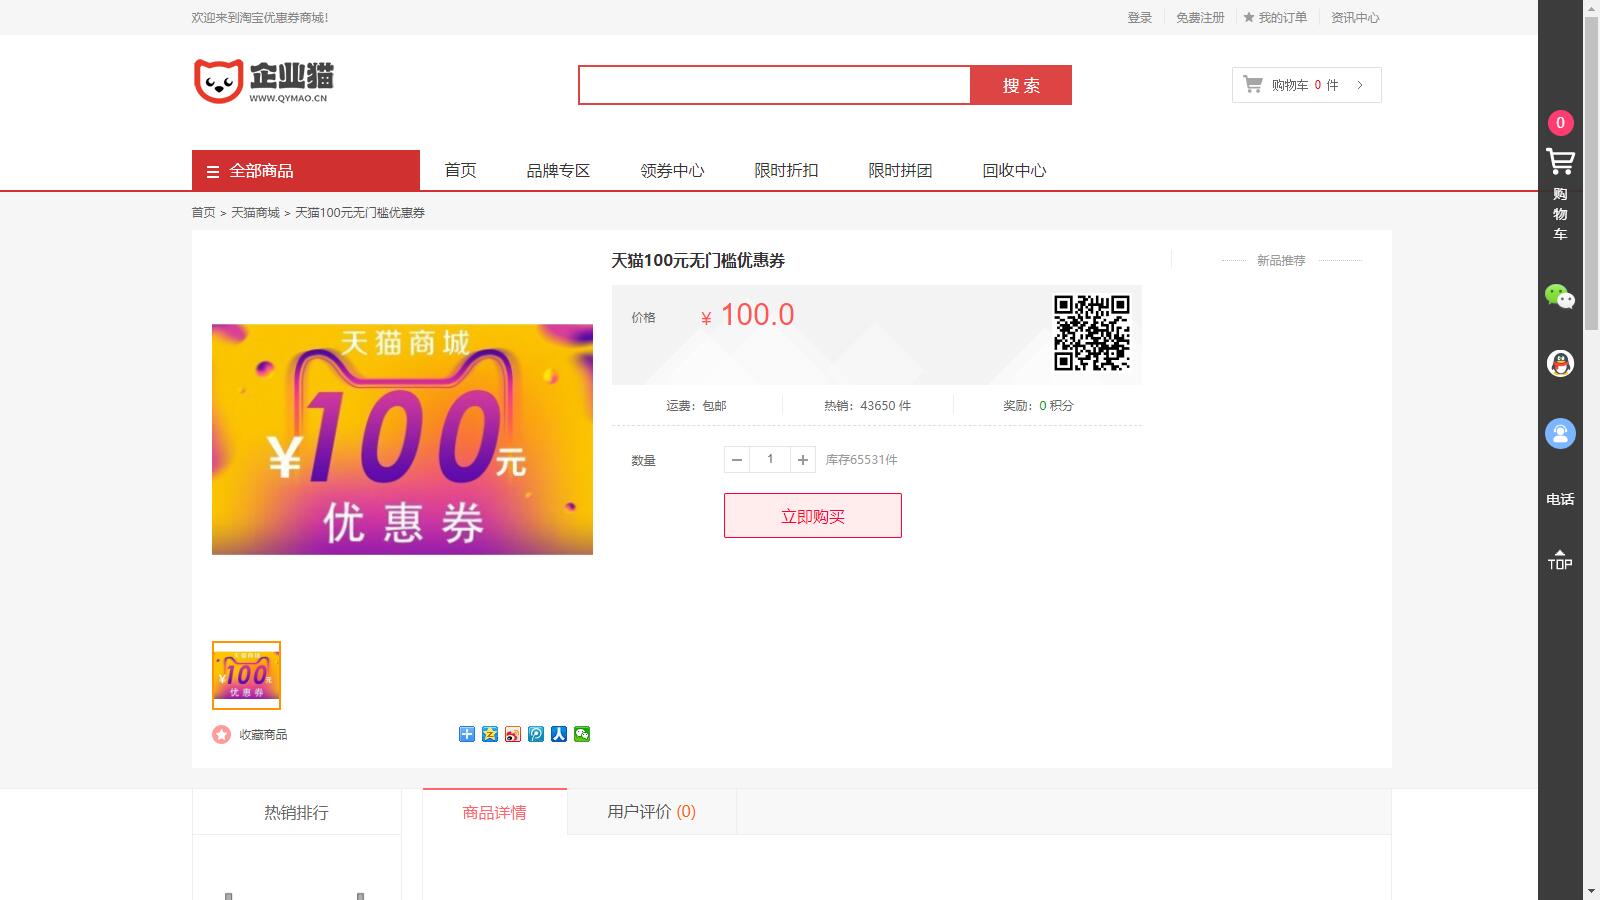Select the coupon thumbnail below main image
The image size is (1600, 900).
246,675
